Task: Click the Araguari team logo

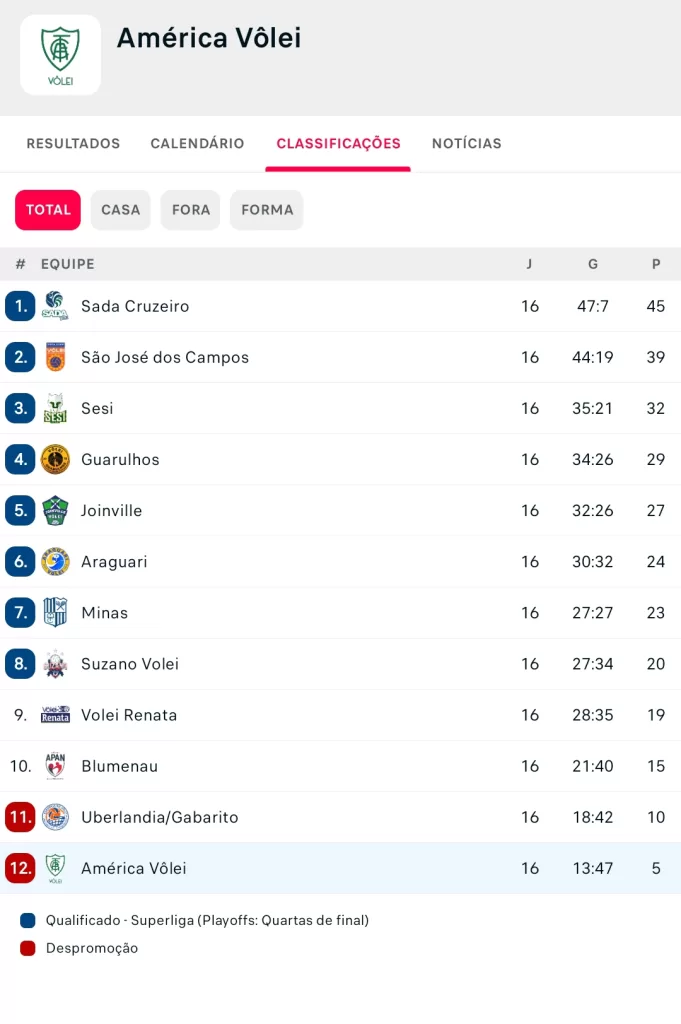Action: [x=55, y=561]
